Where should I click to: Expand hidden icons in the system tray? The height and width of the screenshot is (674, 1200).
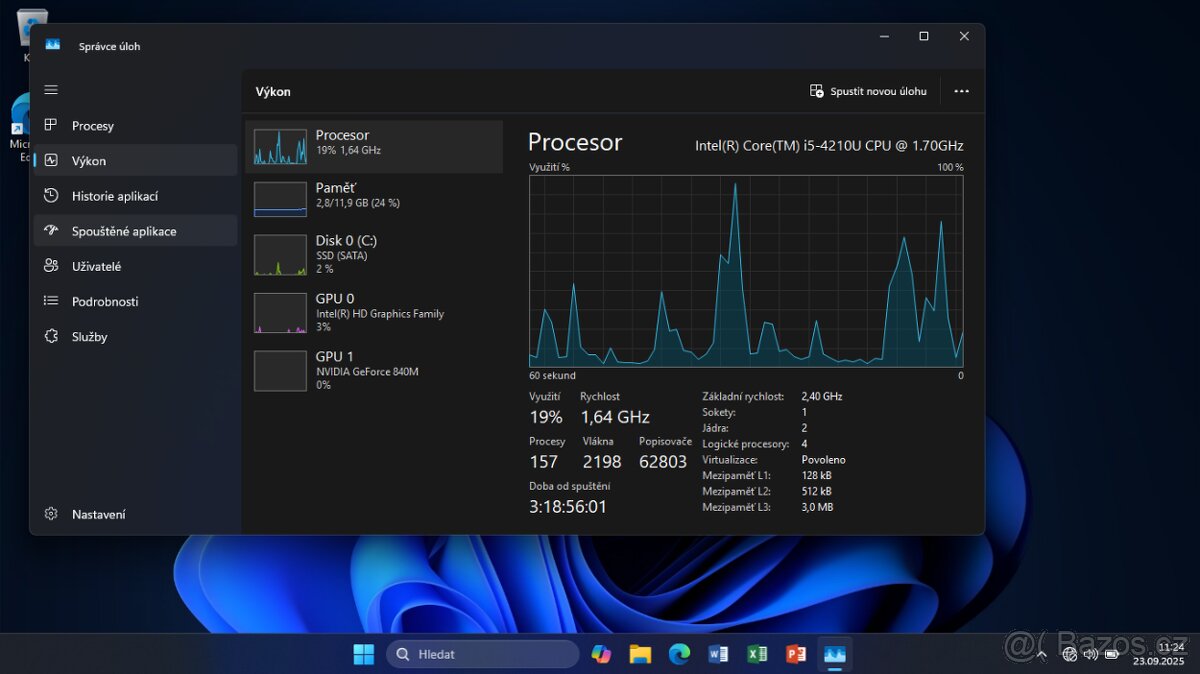[1042, 654]
